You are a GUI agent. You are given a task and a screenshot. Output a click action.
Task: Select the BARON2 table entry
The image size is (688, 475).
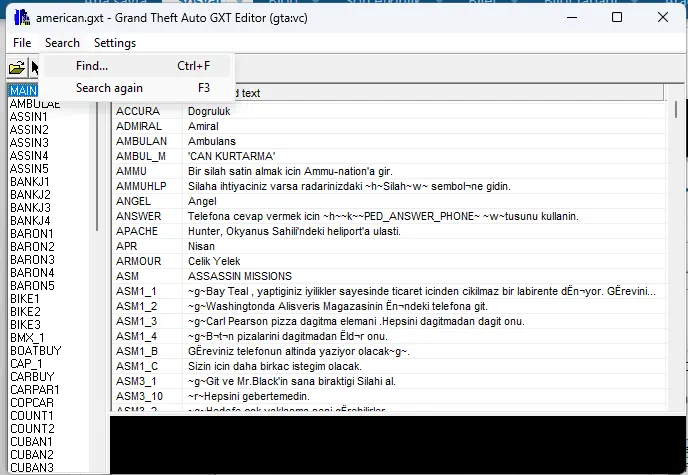(x=32, y=247)
